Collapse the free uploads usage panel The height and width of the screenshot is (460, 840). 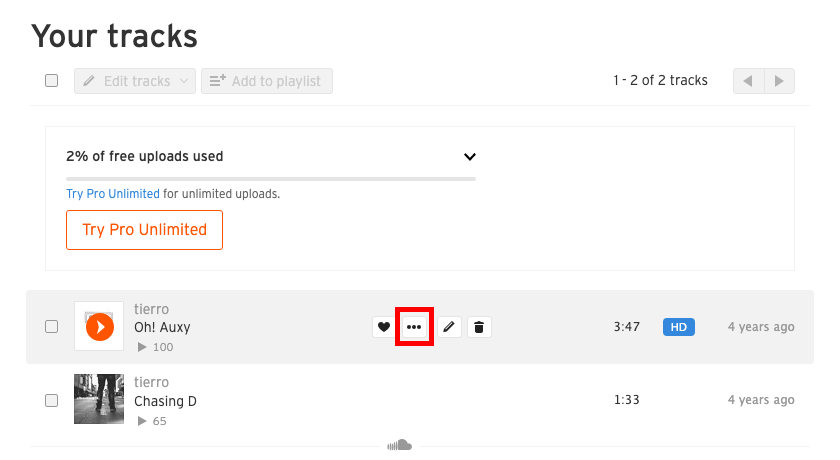[470, 157]
